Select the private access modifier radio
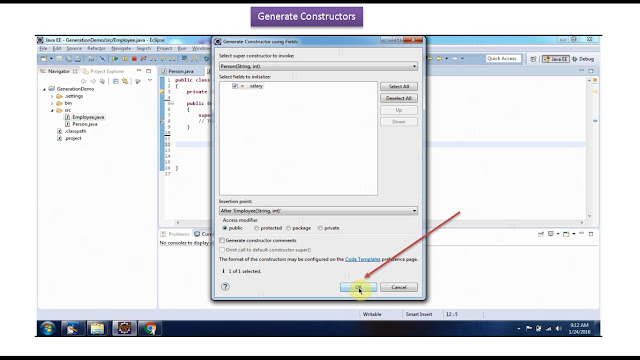This screenshot has height=360, width=640. (320, 228)
